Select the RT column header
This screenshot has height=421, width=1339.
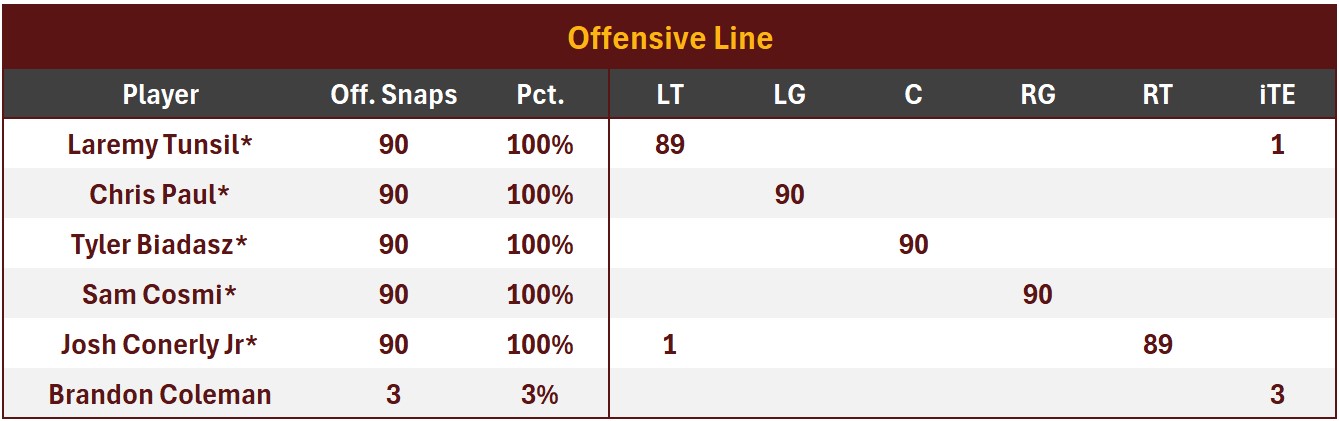tap(1157, 95)
